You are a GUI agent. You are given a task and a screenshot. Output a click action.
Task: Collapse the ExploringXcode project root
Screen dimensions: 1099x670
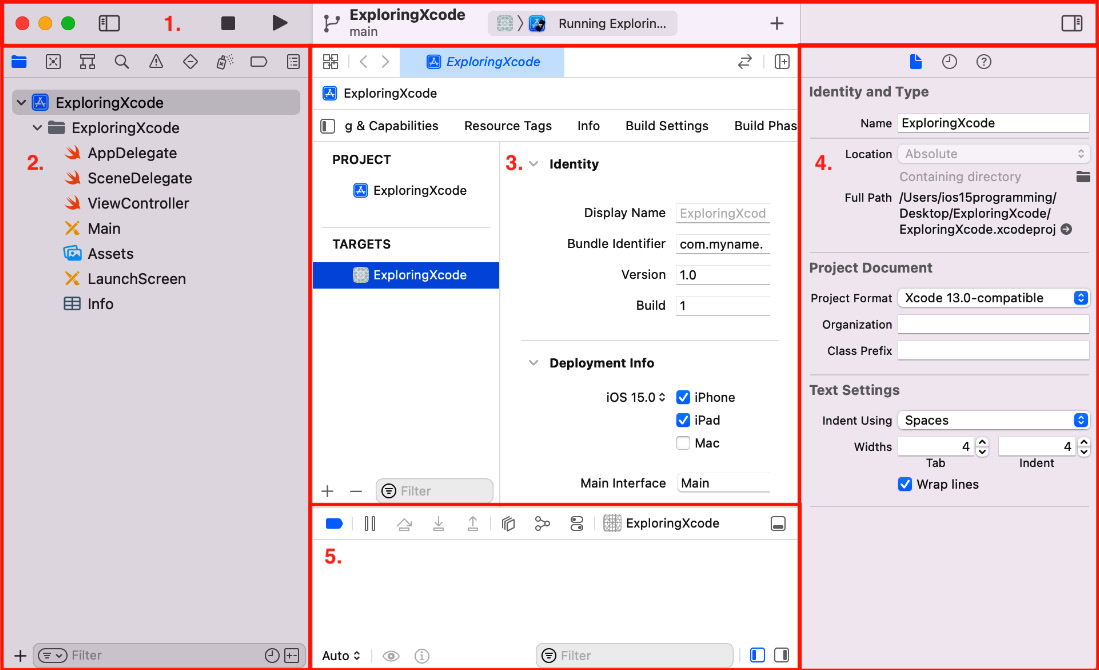(x=22, y=102)
